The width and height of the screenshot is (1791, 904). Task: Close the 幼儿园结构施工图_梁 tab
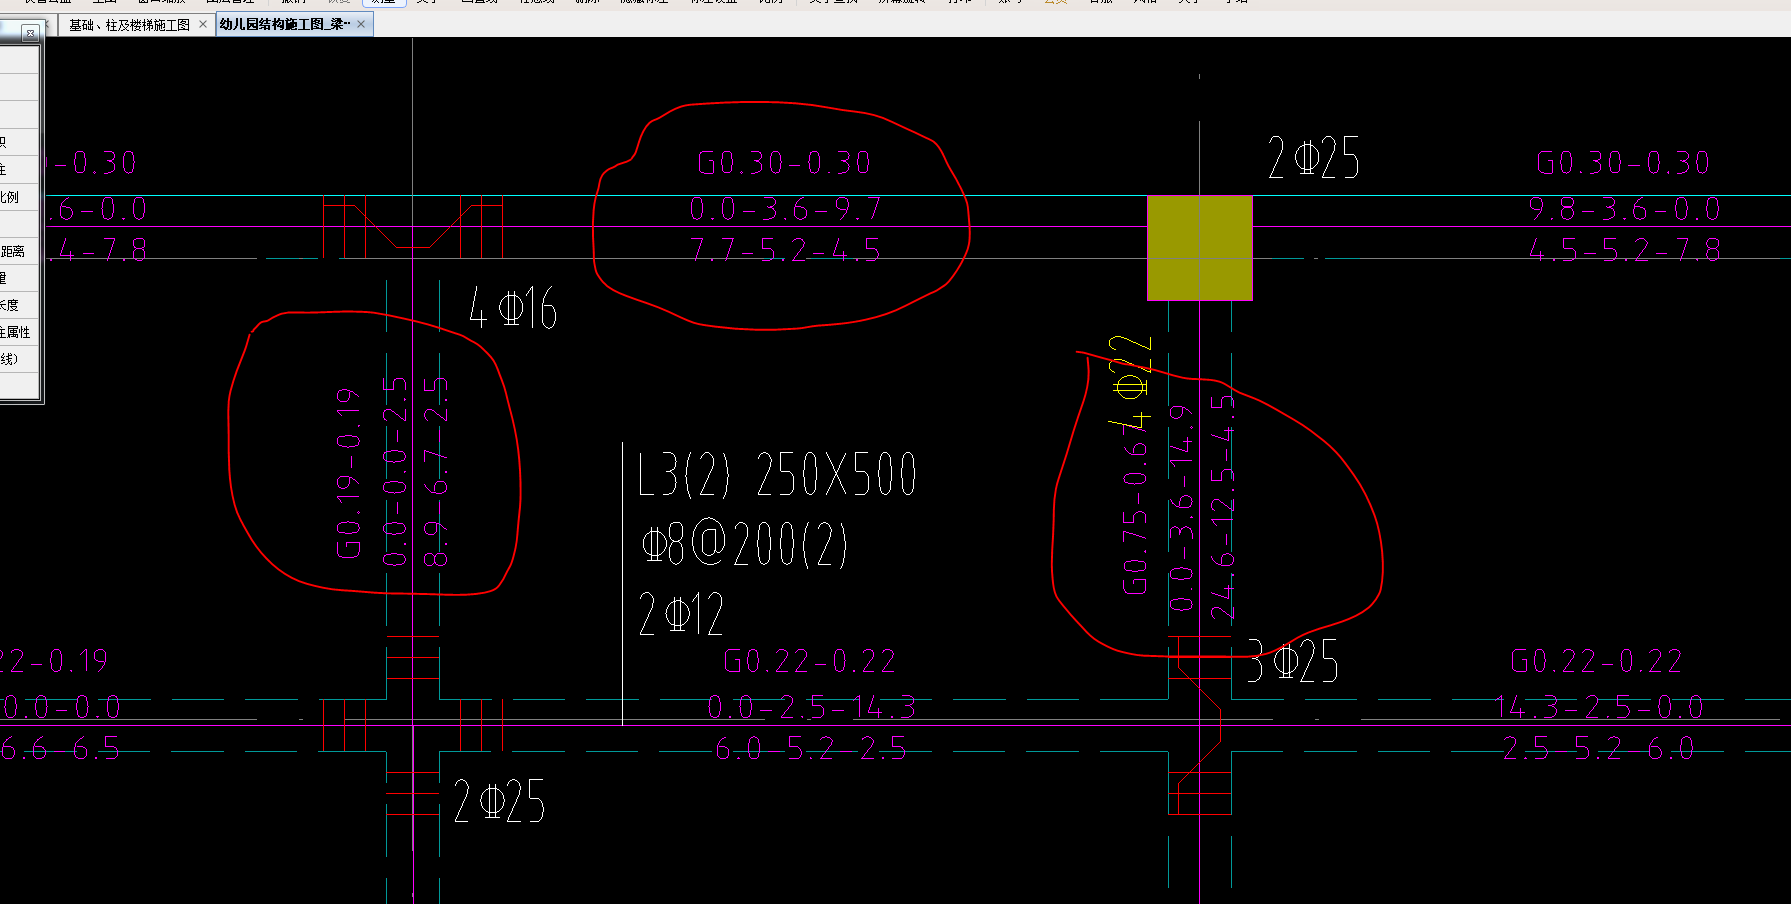[x=361, y=24]
